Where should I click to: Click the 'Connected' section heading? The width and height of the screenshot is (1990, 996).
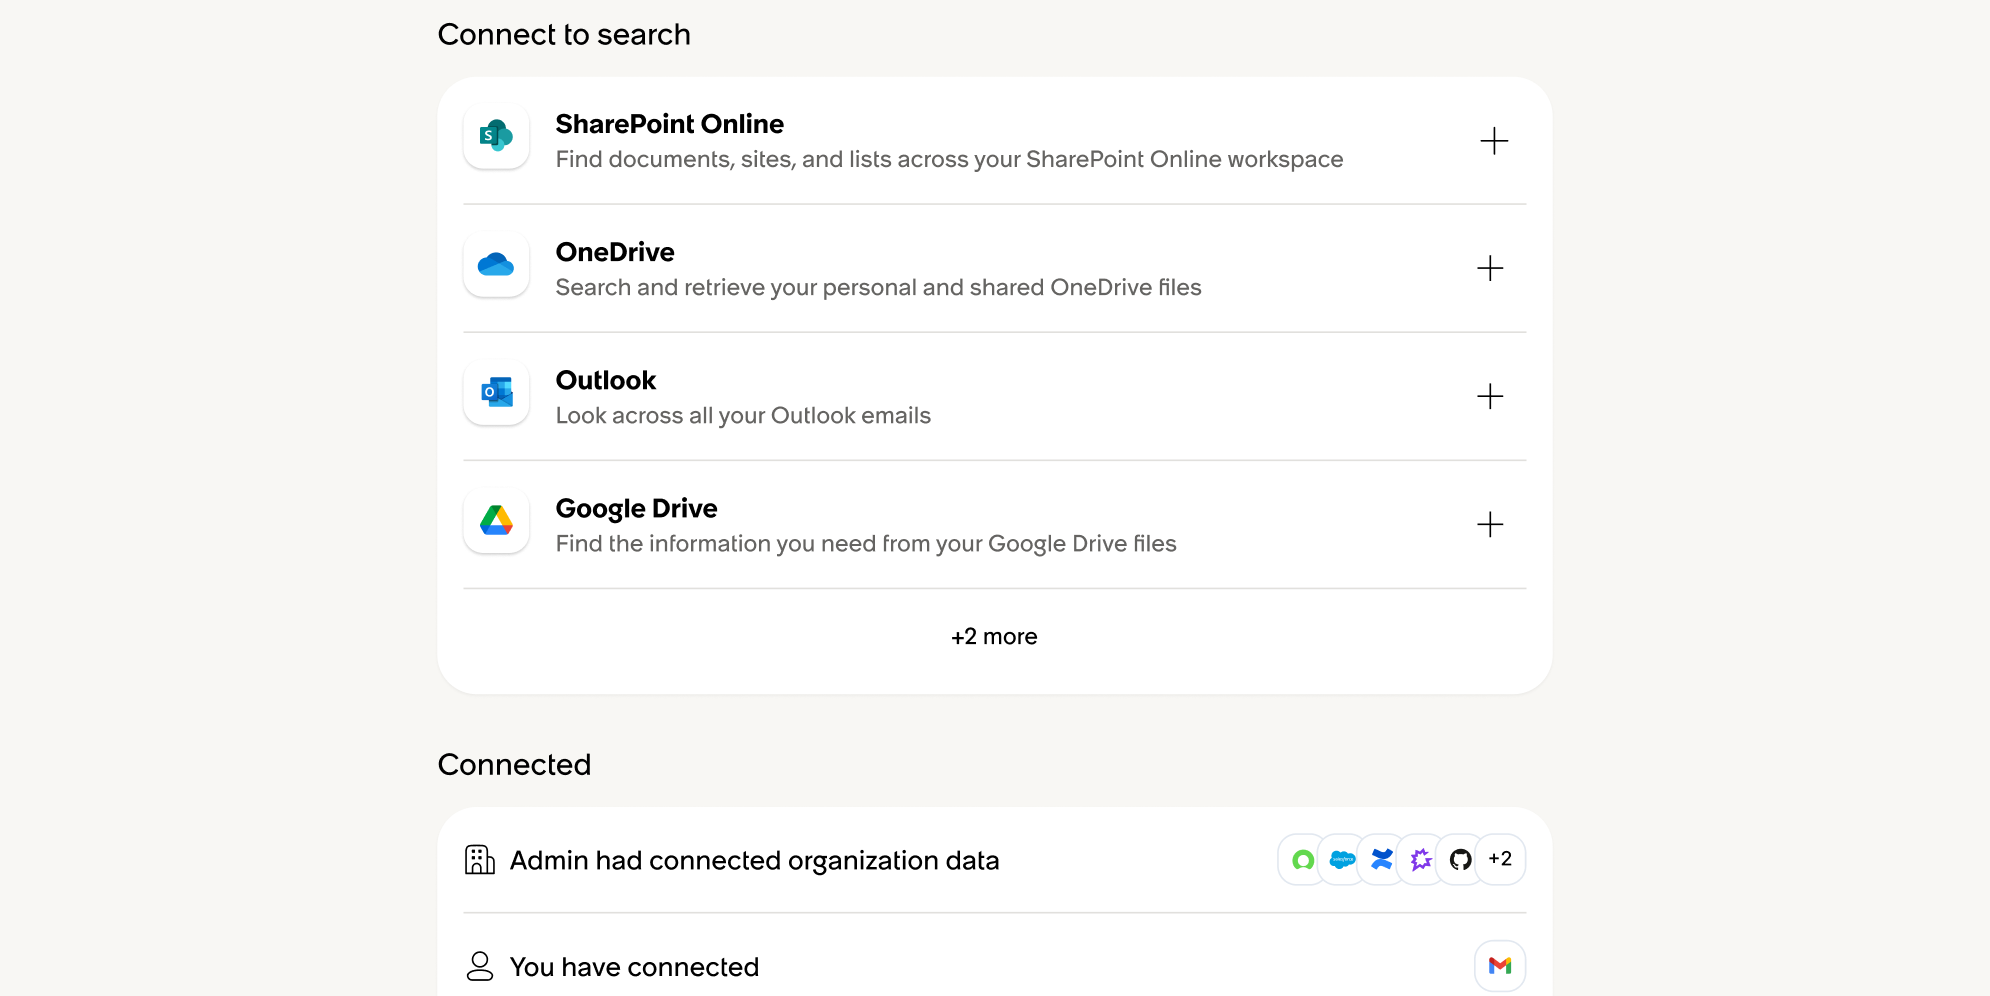[x=515, y=765]
